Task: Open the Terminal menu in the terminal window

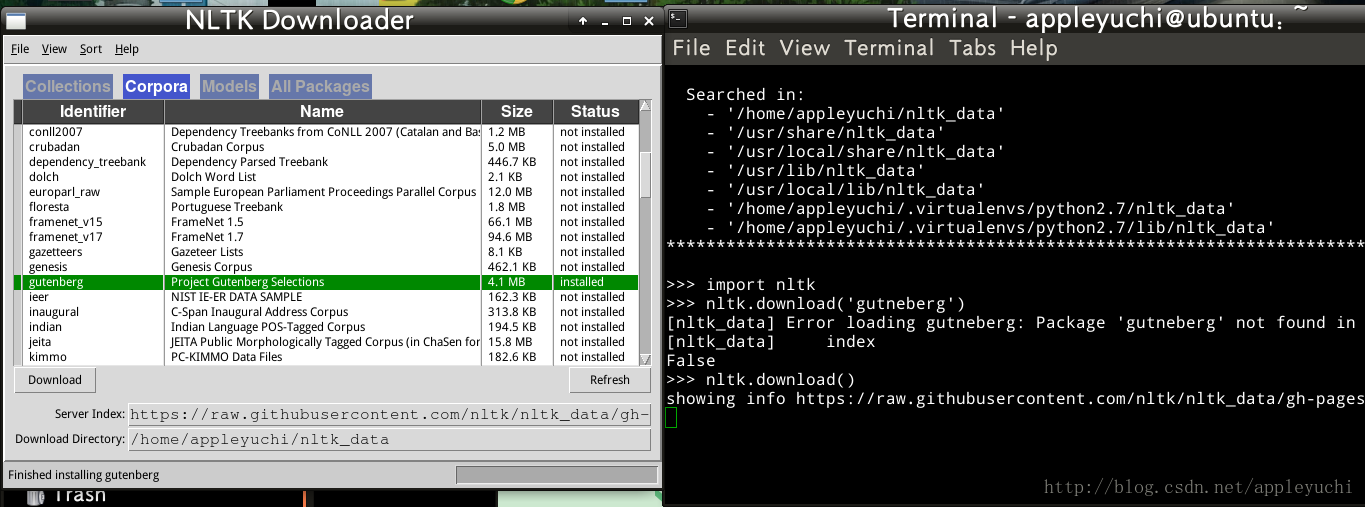Action: coord(889,48)
